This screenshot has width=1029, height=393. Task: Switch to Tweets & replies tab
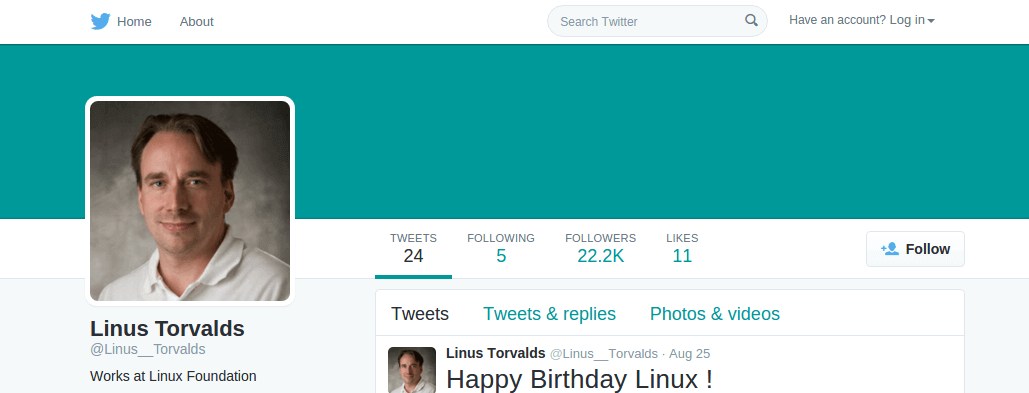click(x=549, y=314)
